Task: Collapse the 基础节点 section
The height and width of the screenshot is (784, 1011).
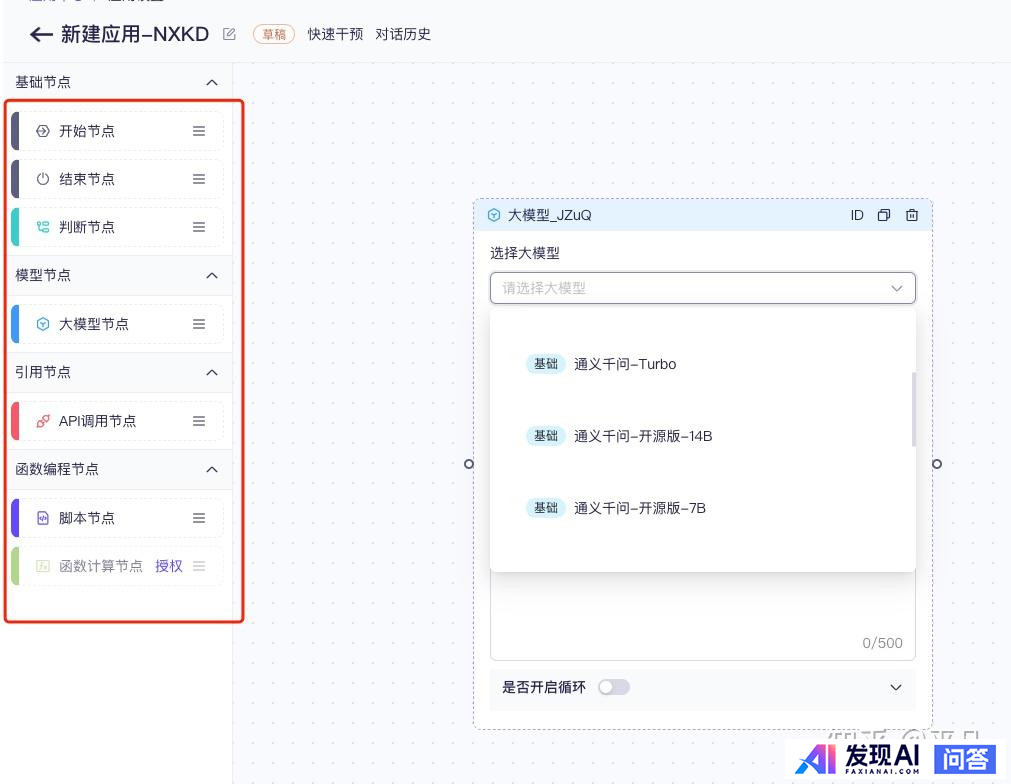Action: tap(211, 83)
